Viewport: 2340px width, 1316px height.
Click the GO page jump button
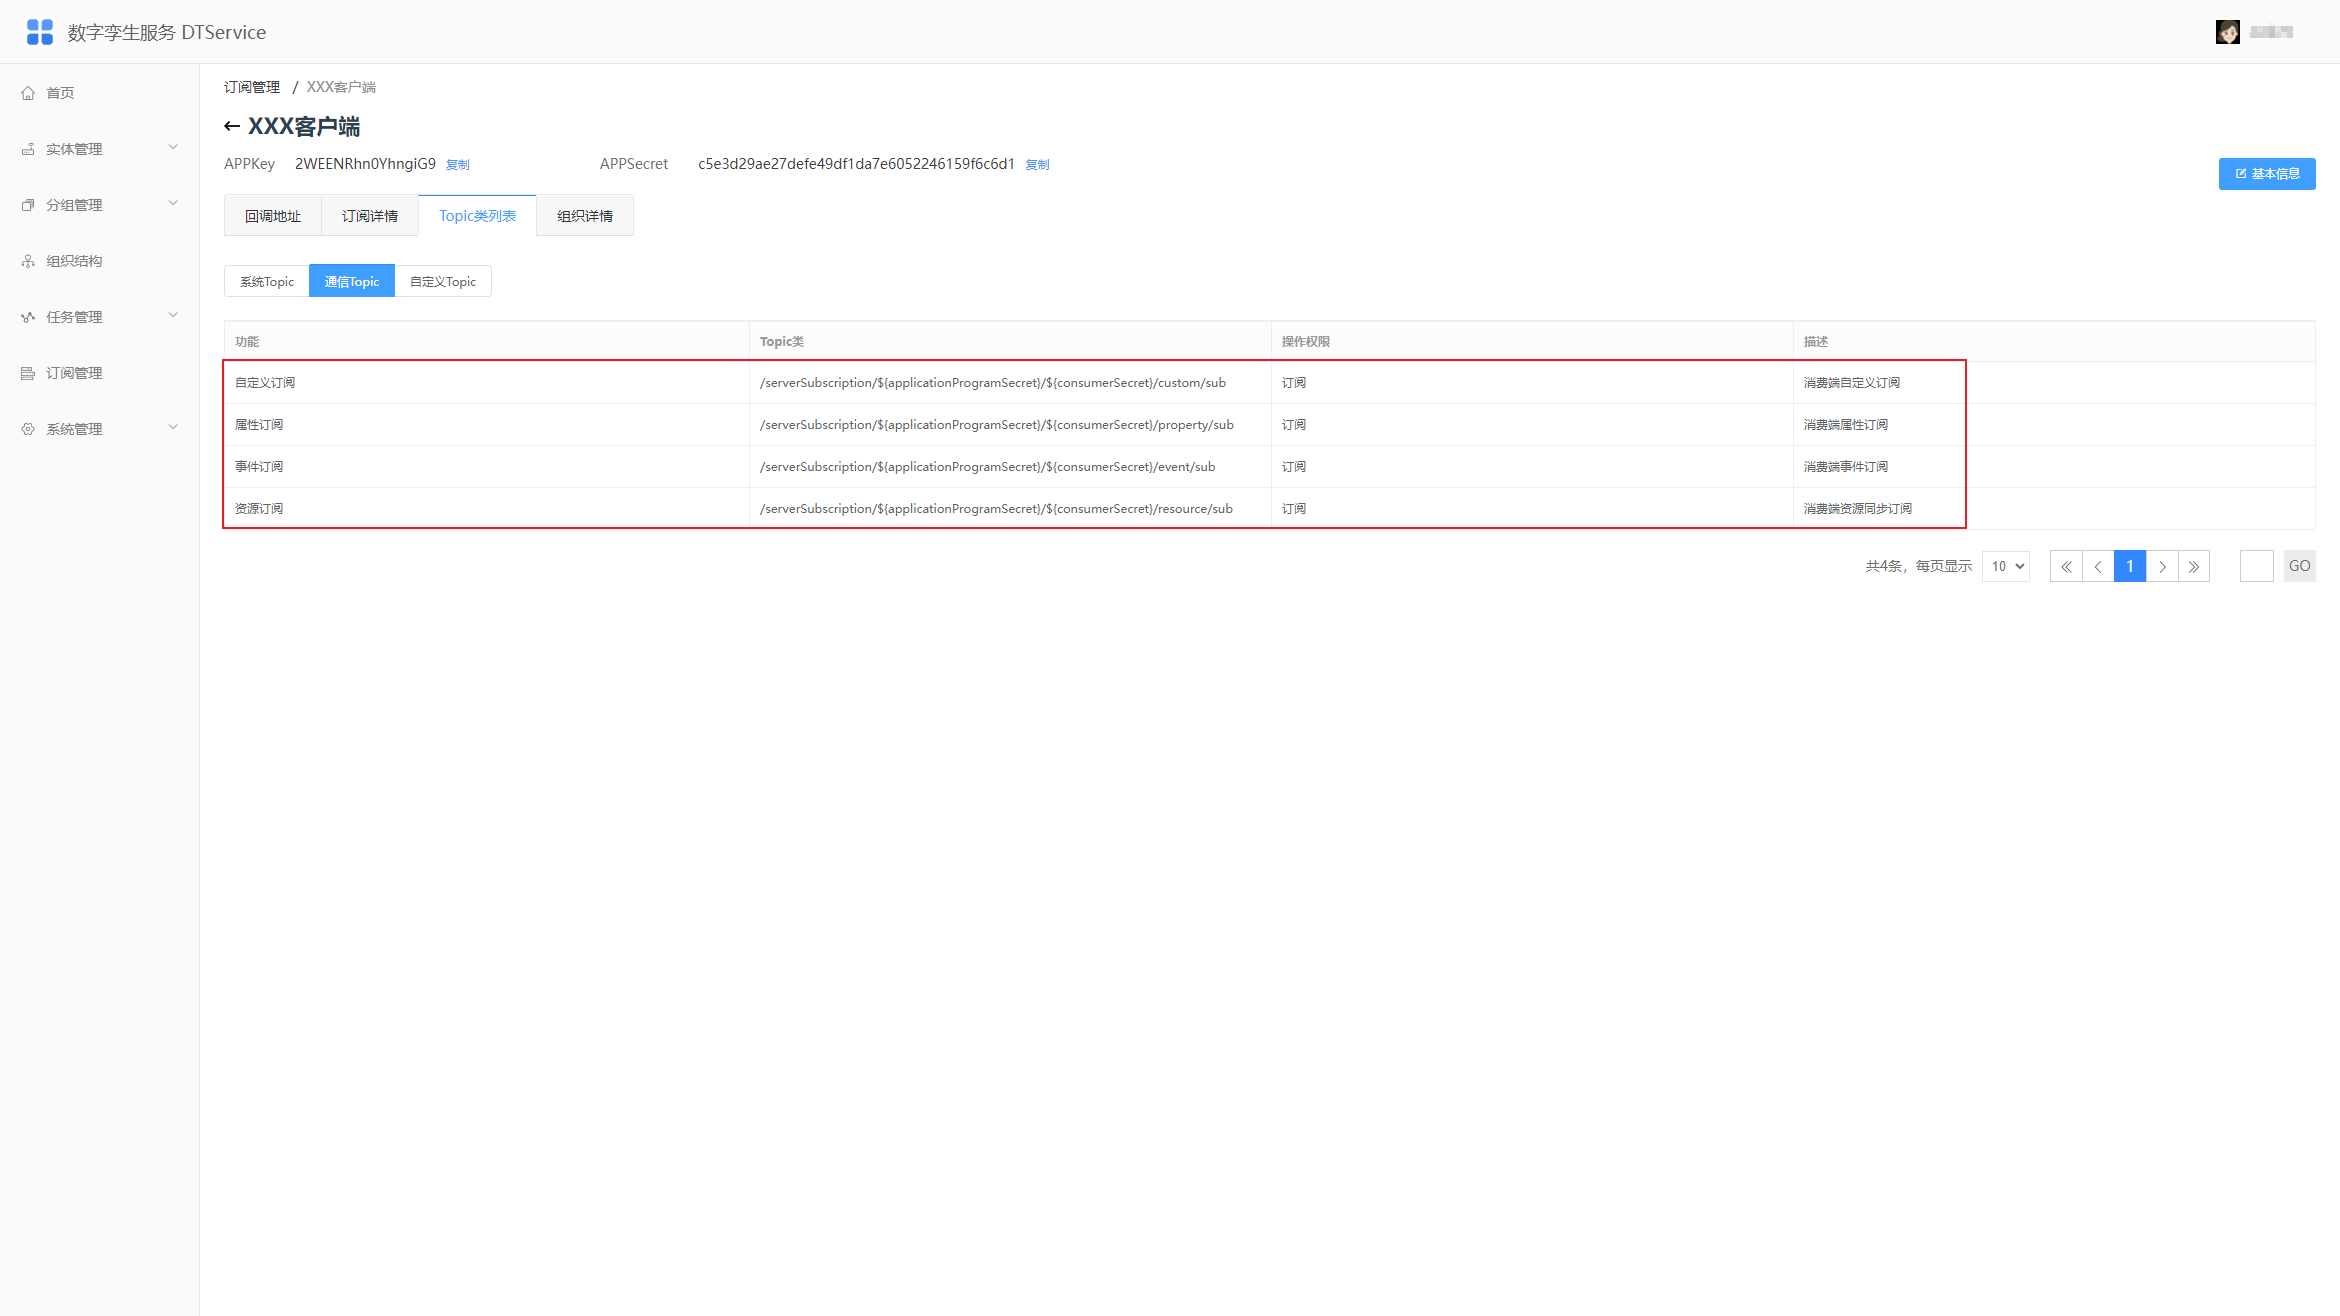click(2300, 566)
